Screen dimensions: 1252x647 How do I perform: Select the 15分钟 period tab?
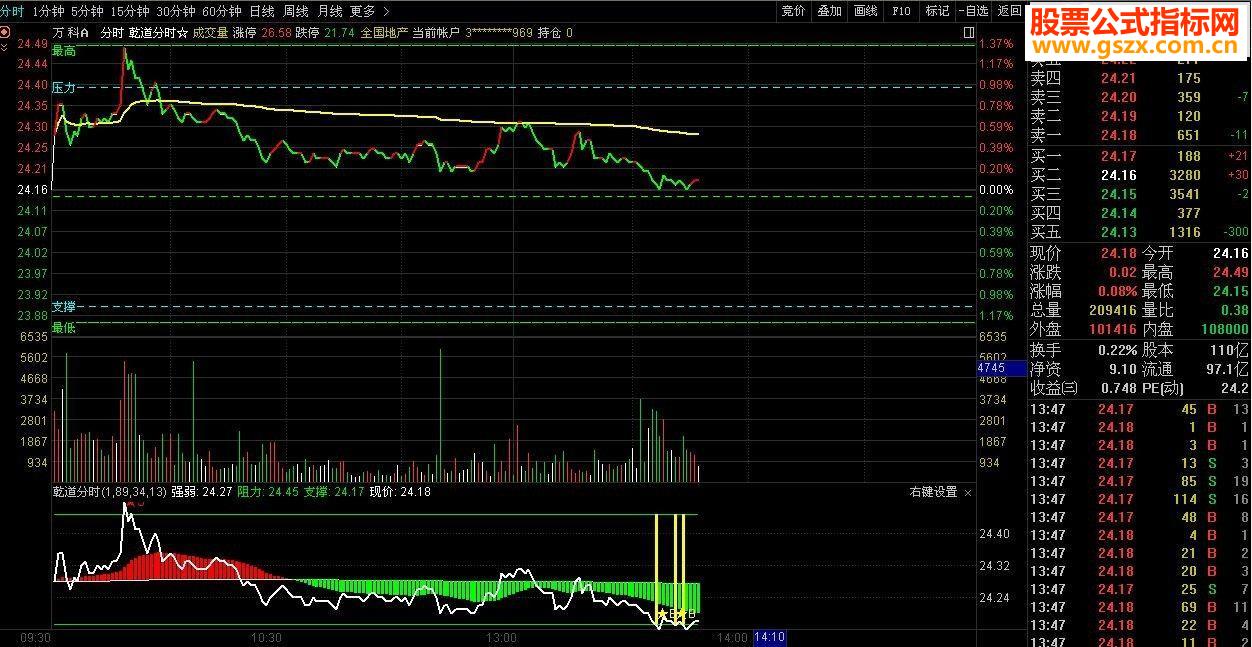[131, 11]
